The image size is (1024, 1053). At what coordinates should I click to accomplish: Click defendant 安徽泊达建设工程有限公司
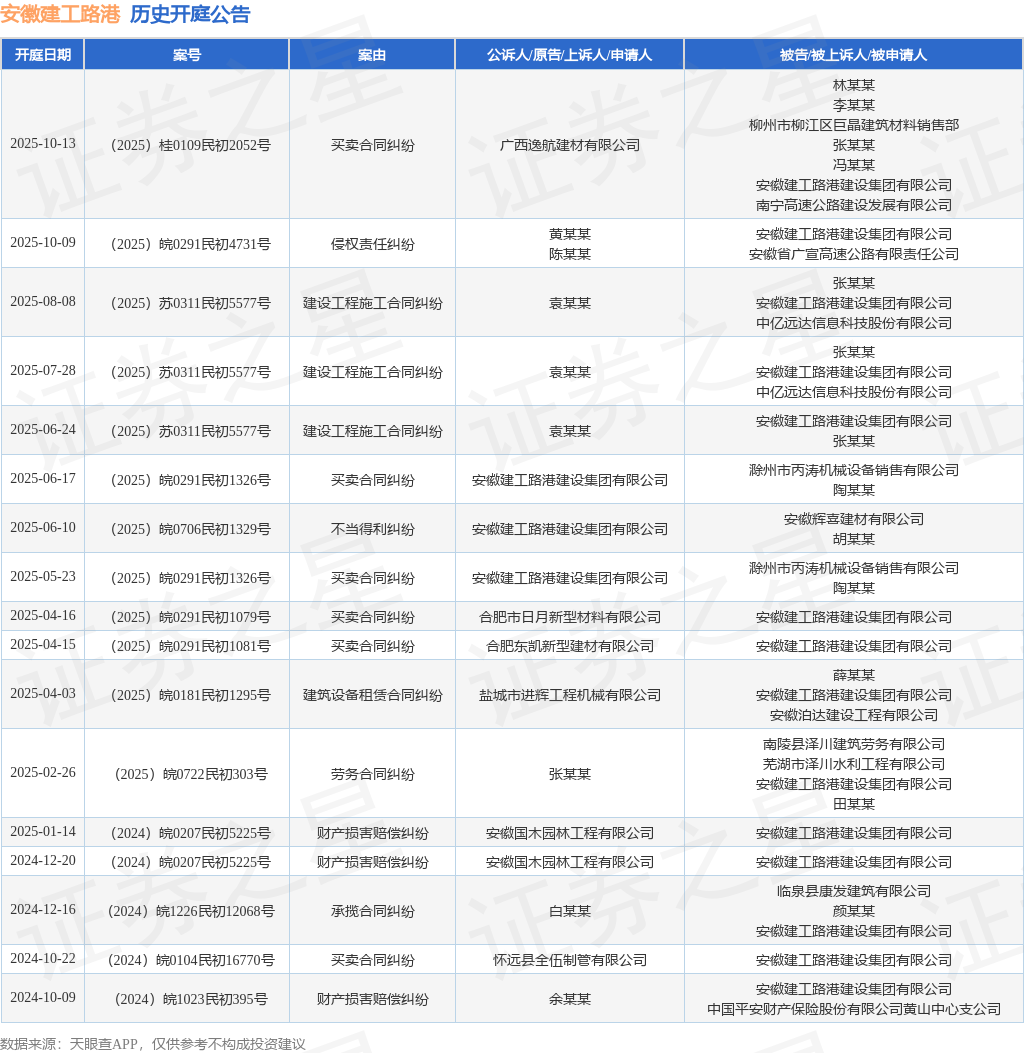(x=853, y=715)
